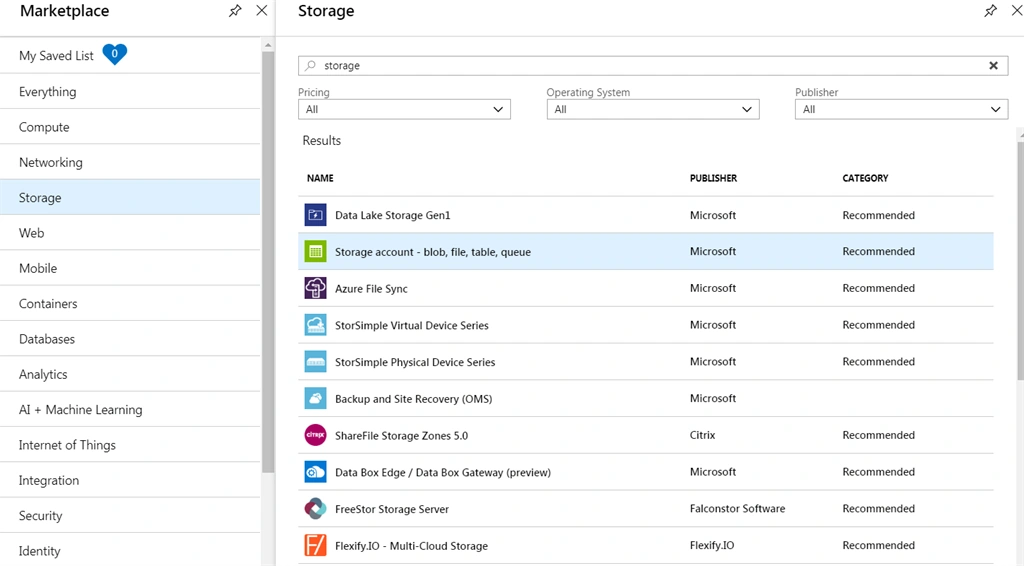1024x566 pixels.
Task: Pin the Marketplace blade
Action: point(235,10)
